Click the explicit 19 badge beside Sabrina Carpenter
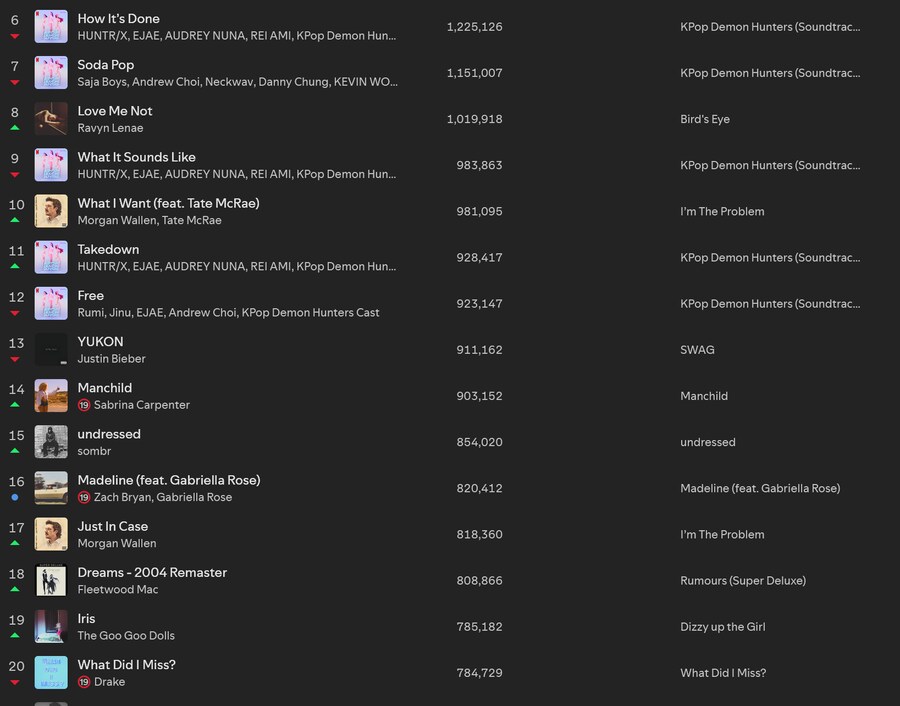This screenshot has height=706, width=900. (84, 405)
